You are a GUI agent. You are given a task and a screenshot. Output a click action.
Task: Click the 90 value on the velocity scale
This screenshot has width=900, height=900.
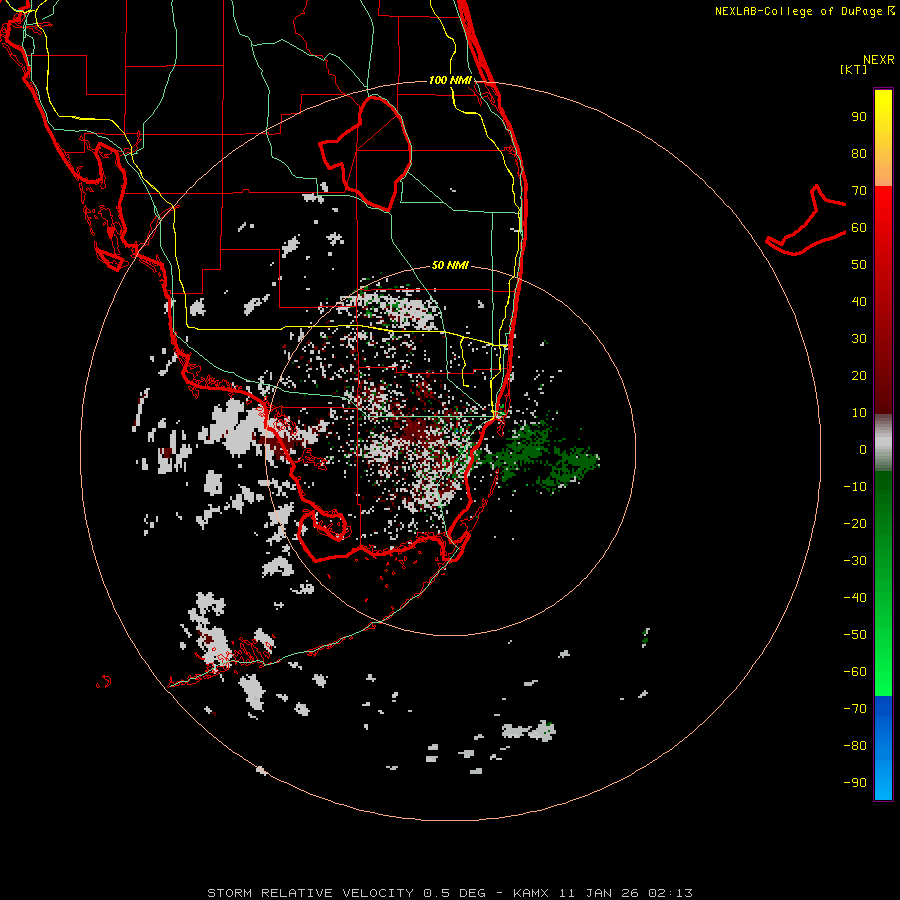pyautogui.click(x=859, y=117)
